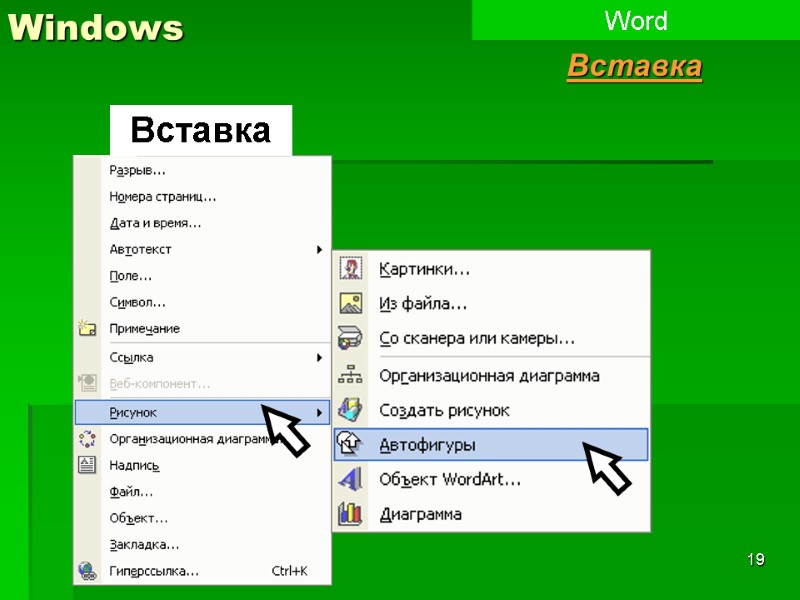800x600 pixels.
Task: Click the Картинки clip art icon
Action: pos(351,268)
